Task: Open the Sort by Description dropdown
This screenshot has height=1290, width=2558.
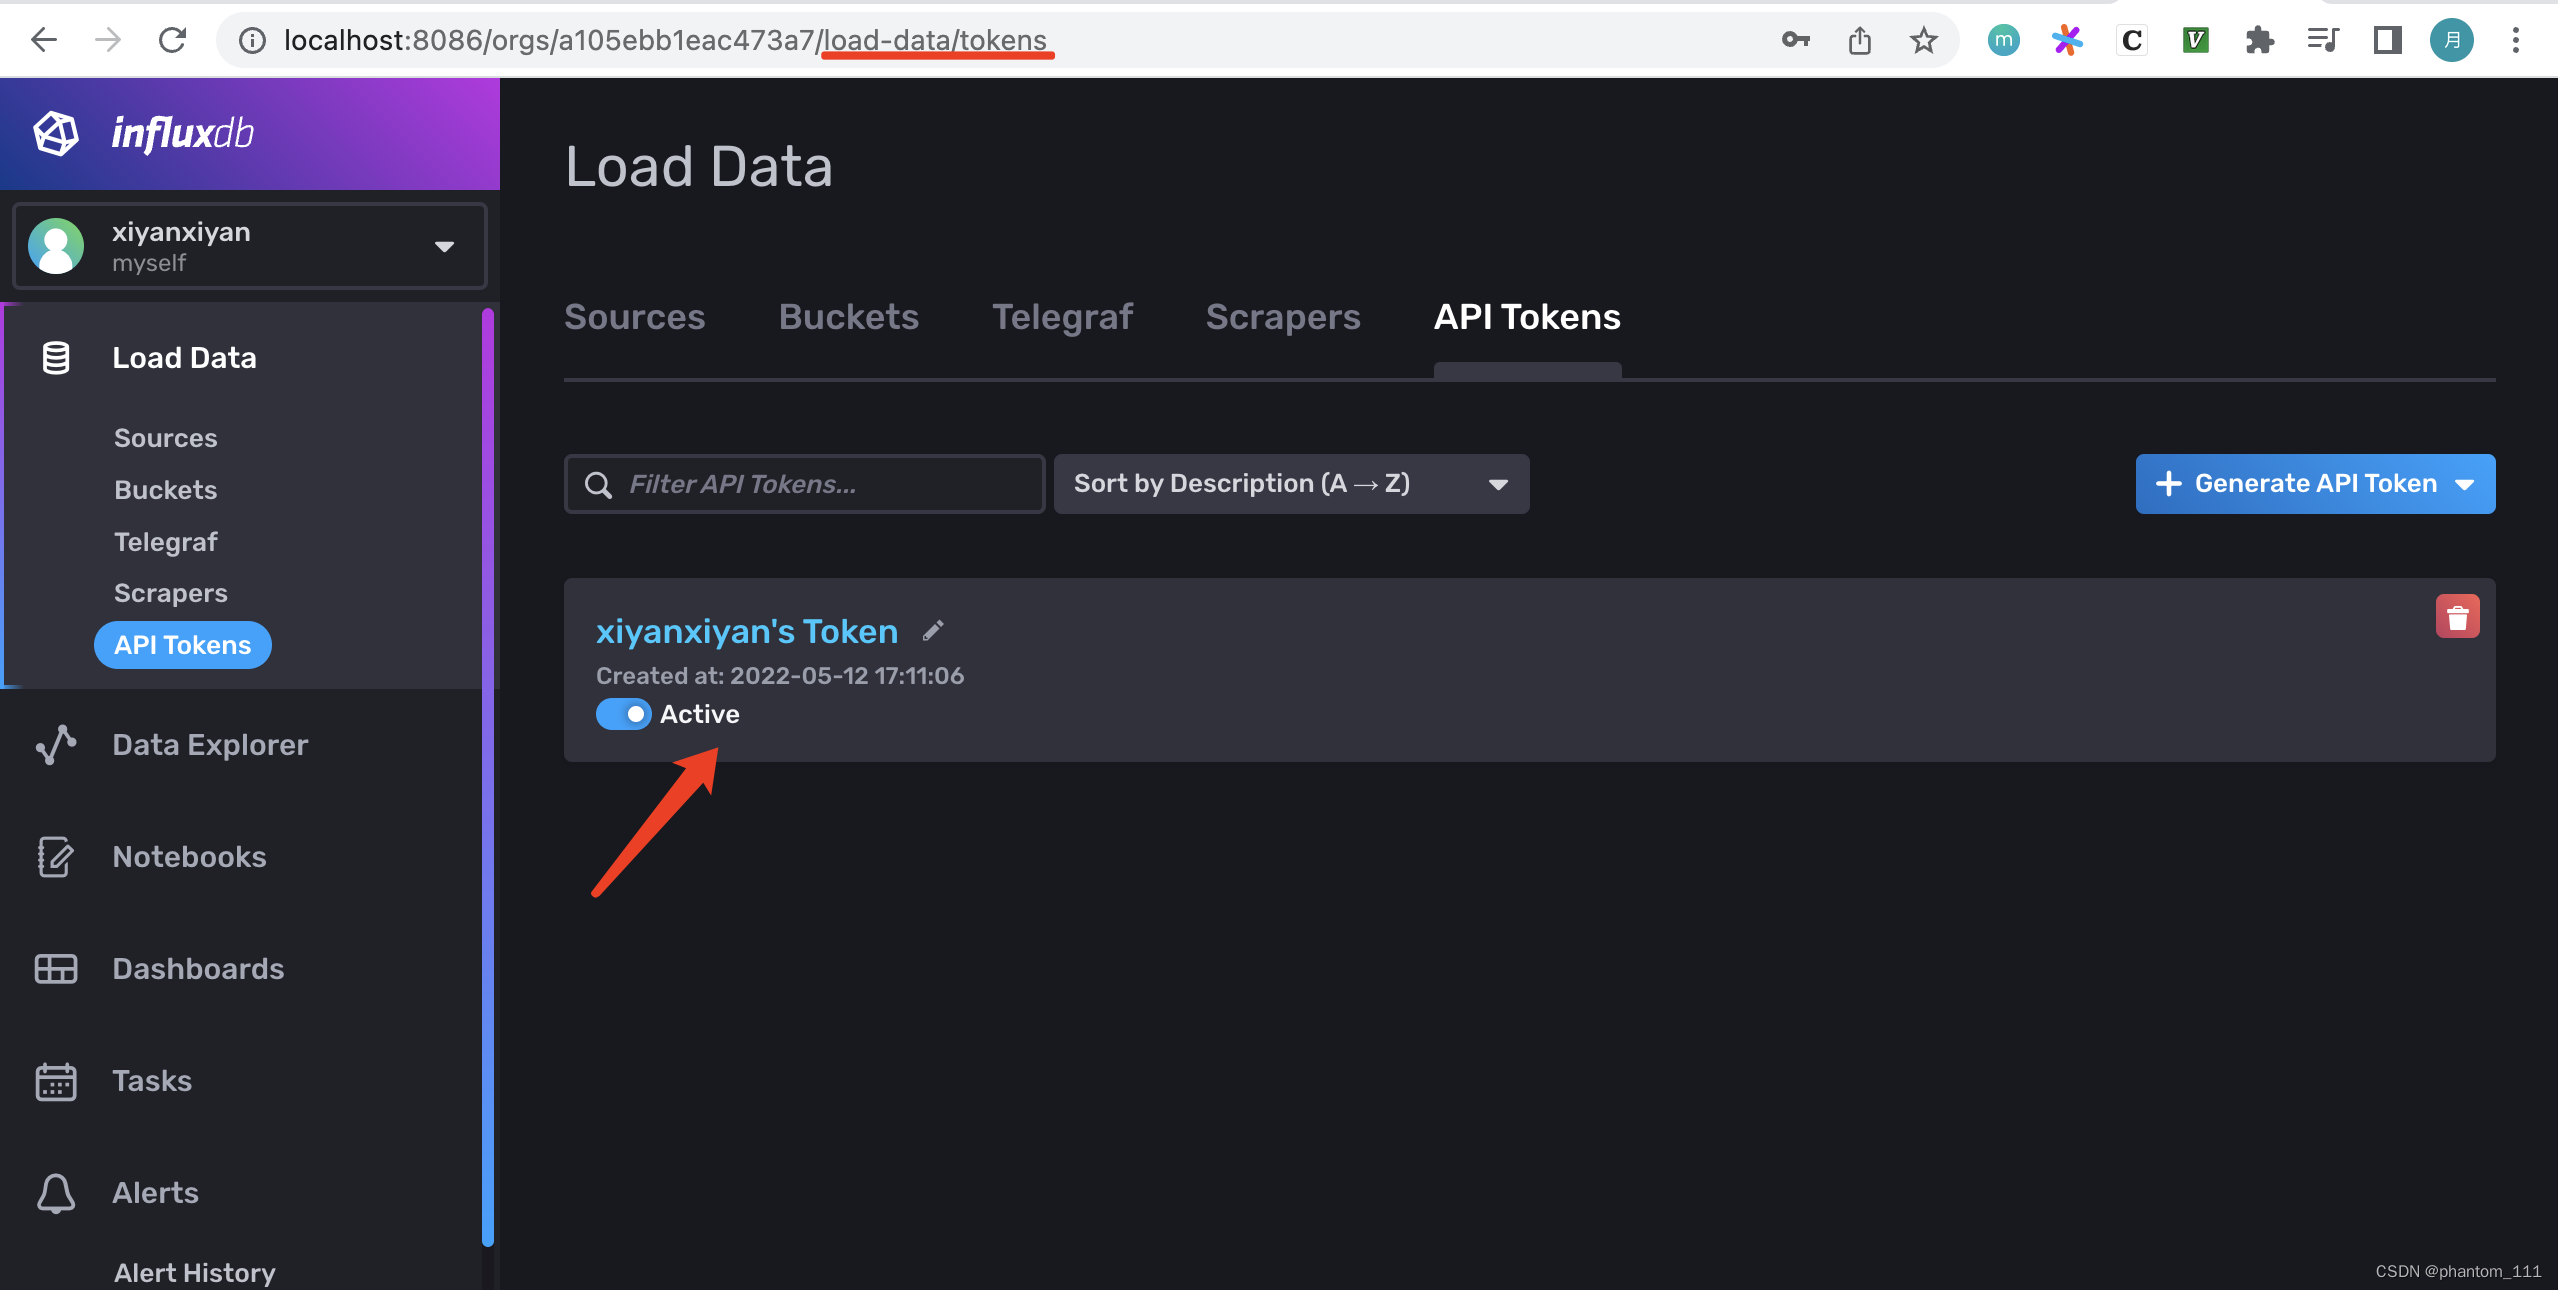Action: click(x=1290, y=483)
